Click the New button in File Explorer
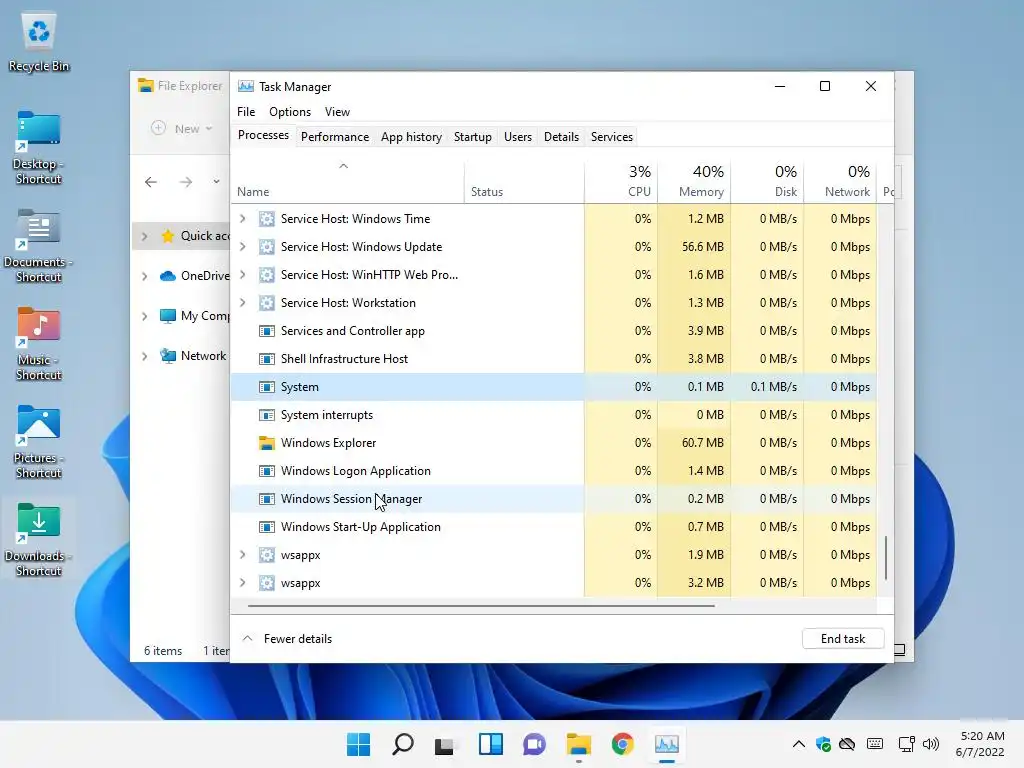 tap(182, 129)
